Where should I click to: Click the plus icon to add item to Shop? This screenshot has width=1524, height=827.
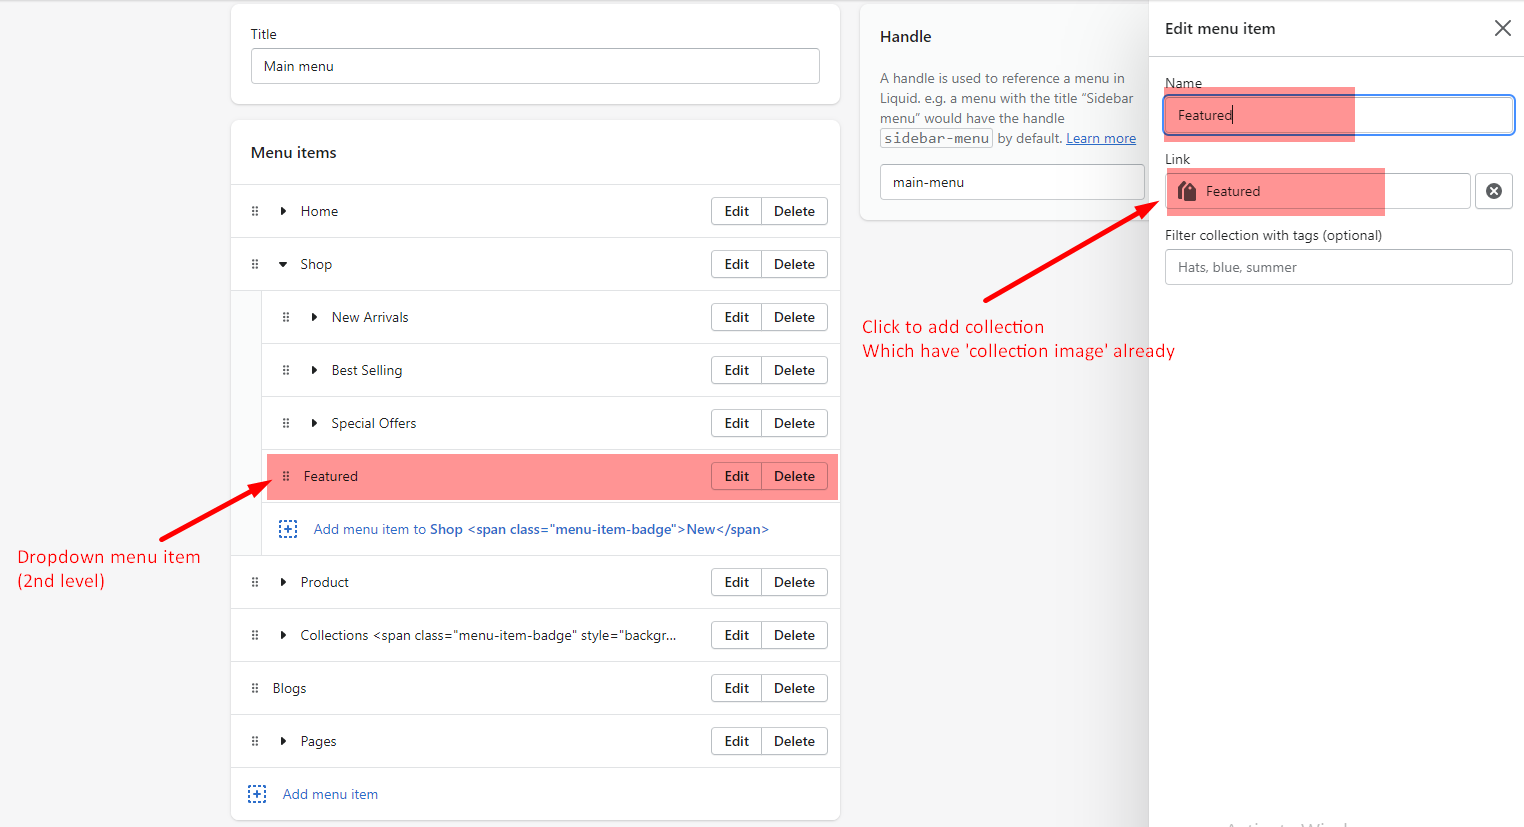(288, 529)
